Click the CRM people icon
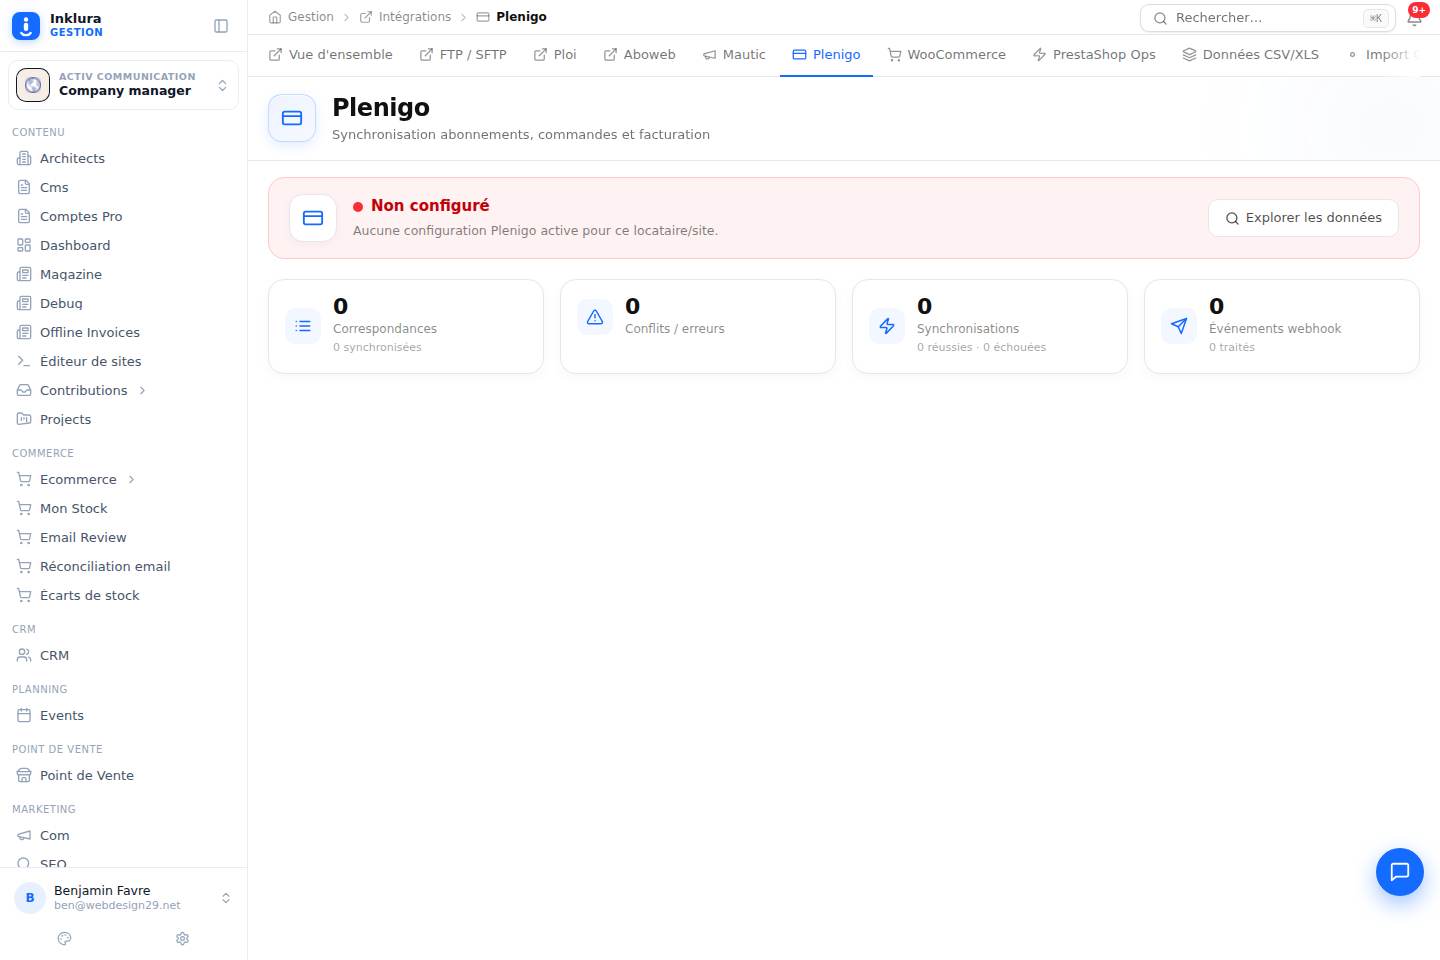 (24, 655)
